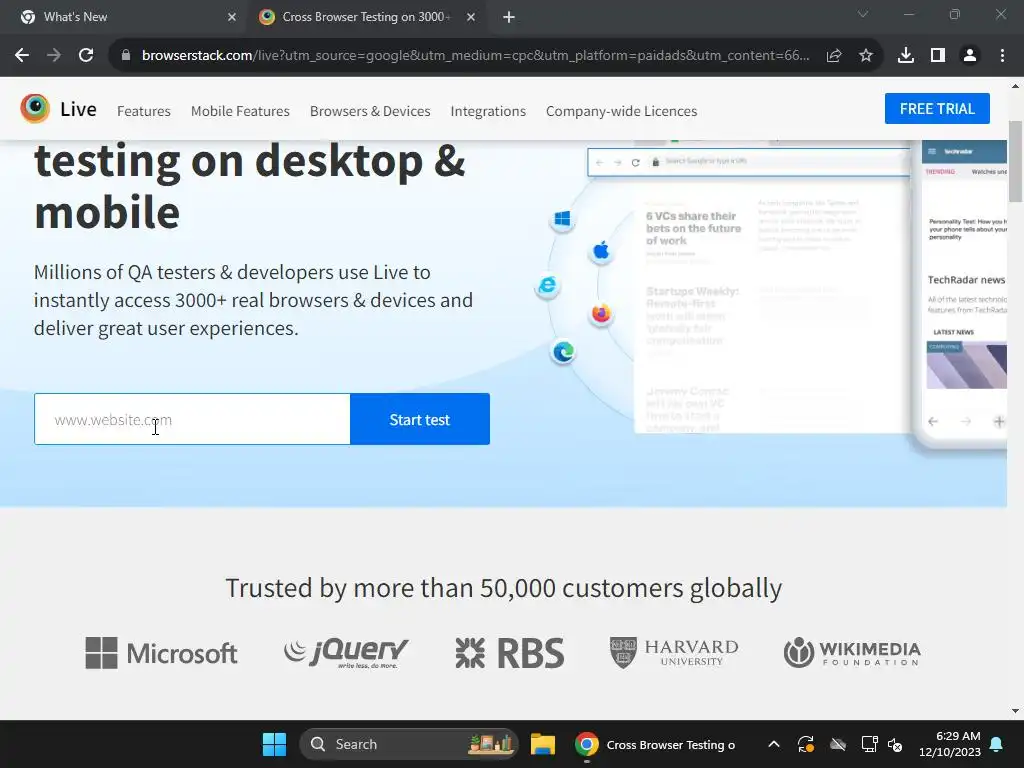
Task: Bookmark this page with the star icon
Action: 866,56
